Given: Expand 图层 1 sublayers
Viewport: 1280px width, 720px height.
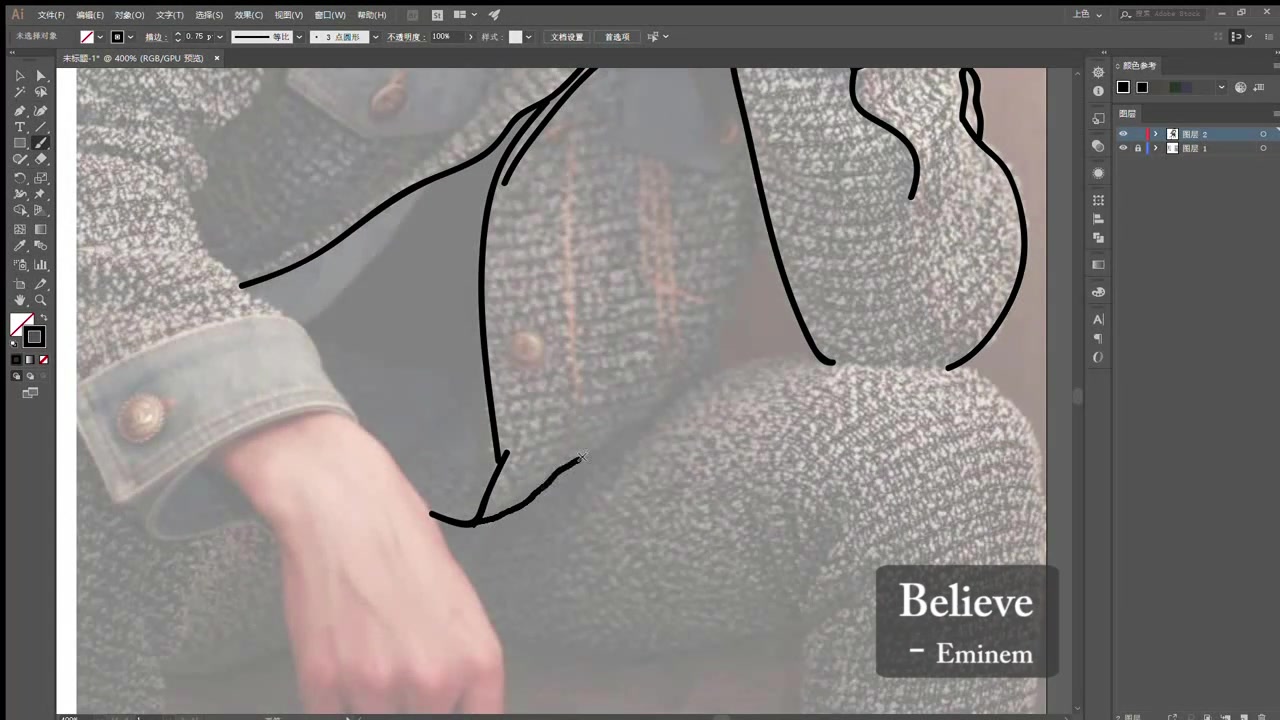Looking at the screenshot, I should tap(1156, 148).
